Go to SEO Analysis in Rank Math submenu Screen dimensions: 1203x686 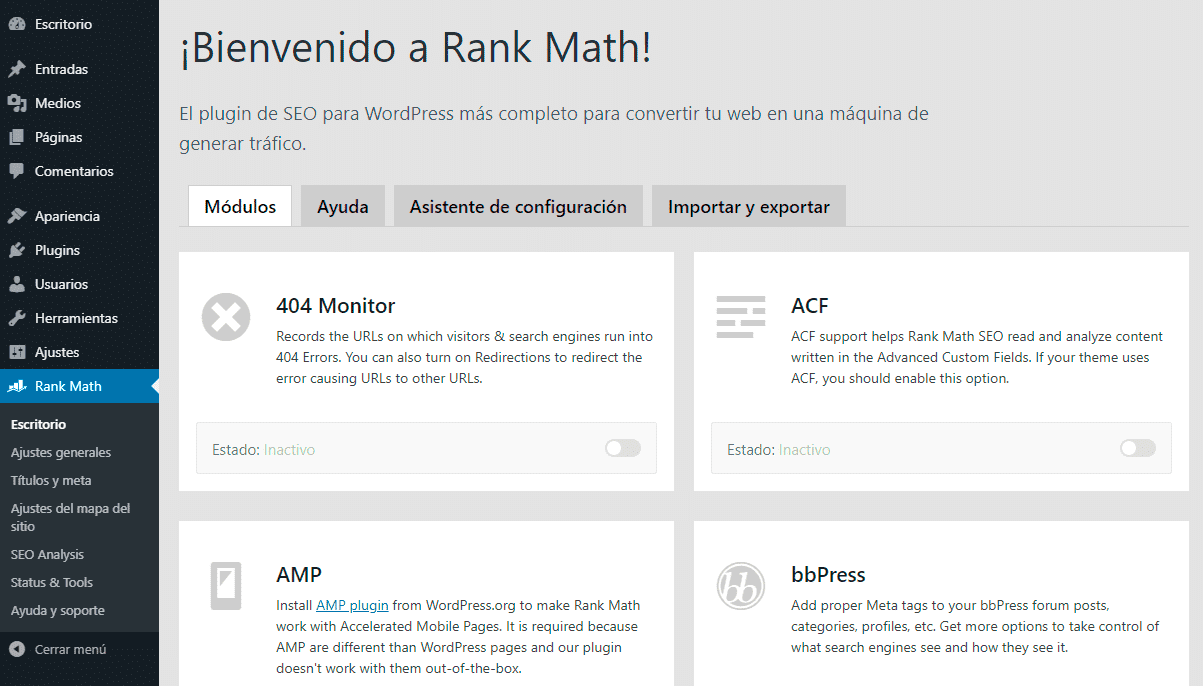pyautogui.click(x=45, y=554)
